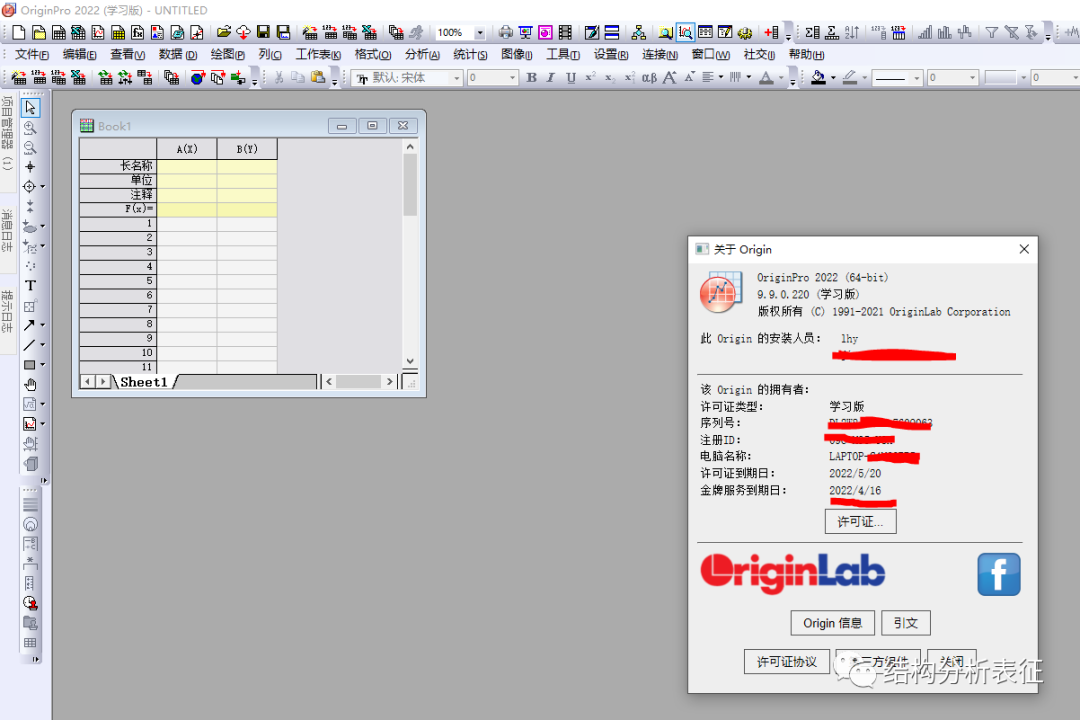Toggle Underline formatting
1080x720 pixels.
click(570, 78)
